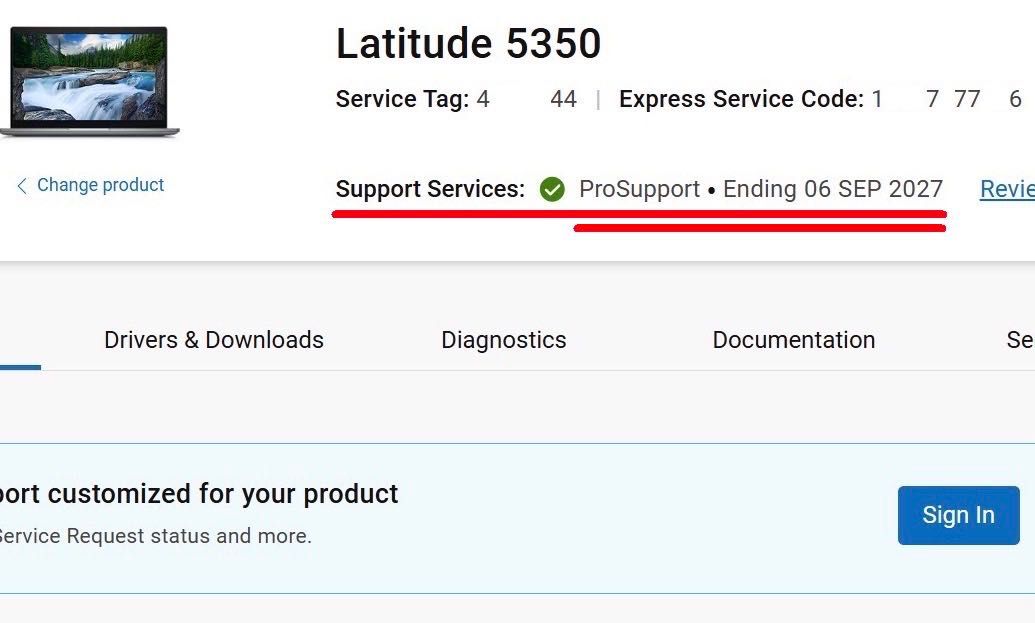Viewport: 1035px width, 623px height.
Task: Switch to the Drivers & Downloads tab
Action: [x=214, y=340]
